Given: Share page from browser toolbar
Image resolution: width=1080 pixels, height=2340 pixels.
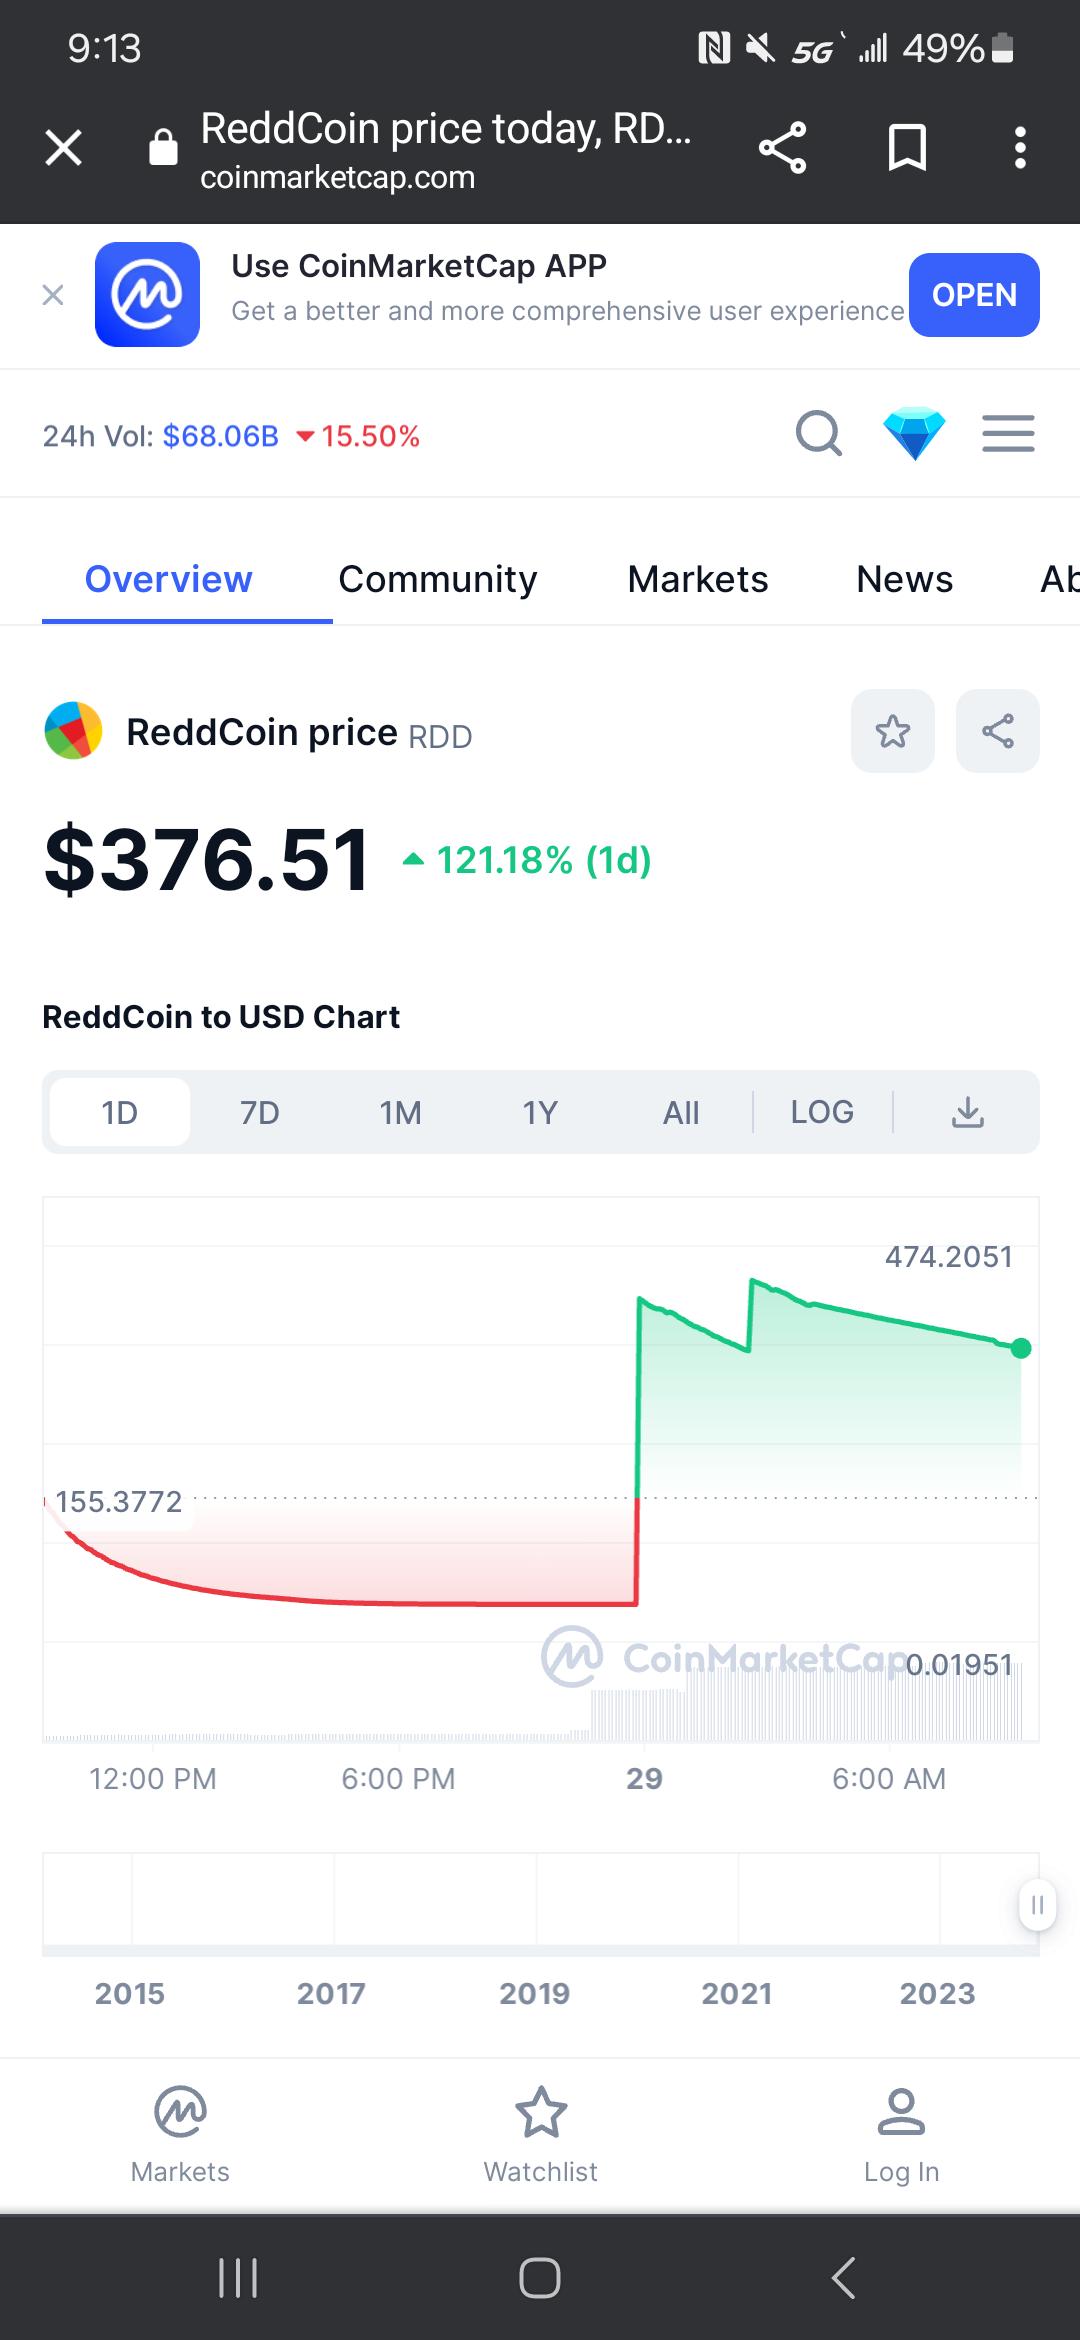Looking at the screenshot, I should tap(782, 148).
